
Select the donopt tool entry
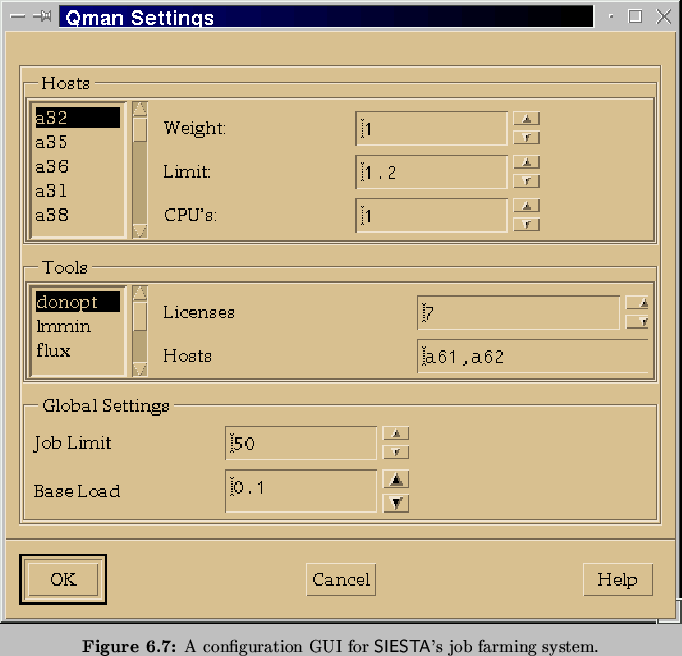click(77, 301)
